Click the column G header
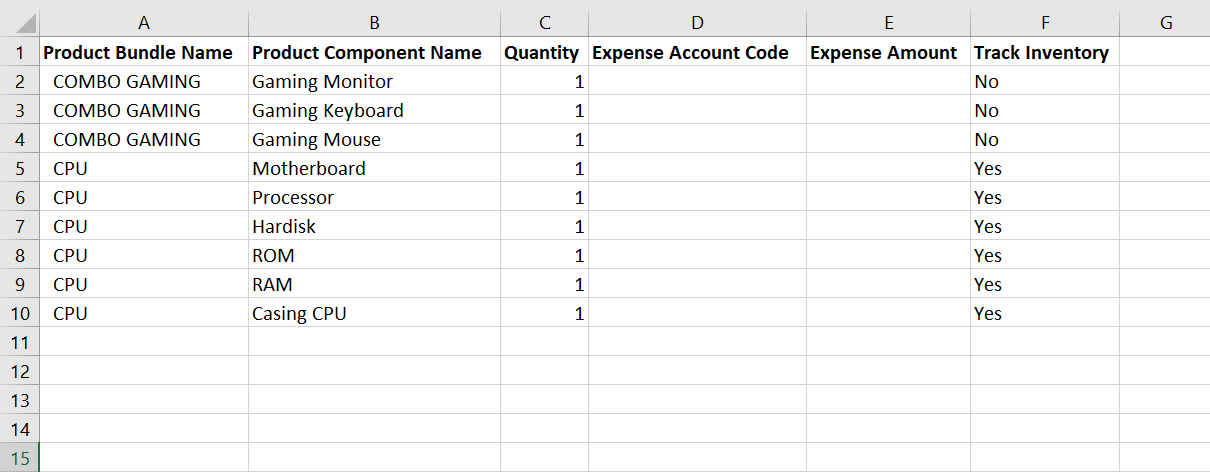1210x472 pixels. (x=1165, y=23)
